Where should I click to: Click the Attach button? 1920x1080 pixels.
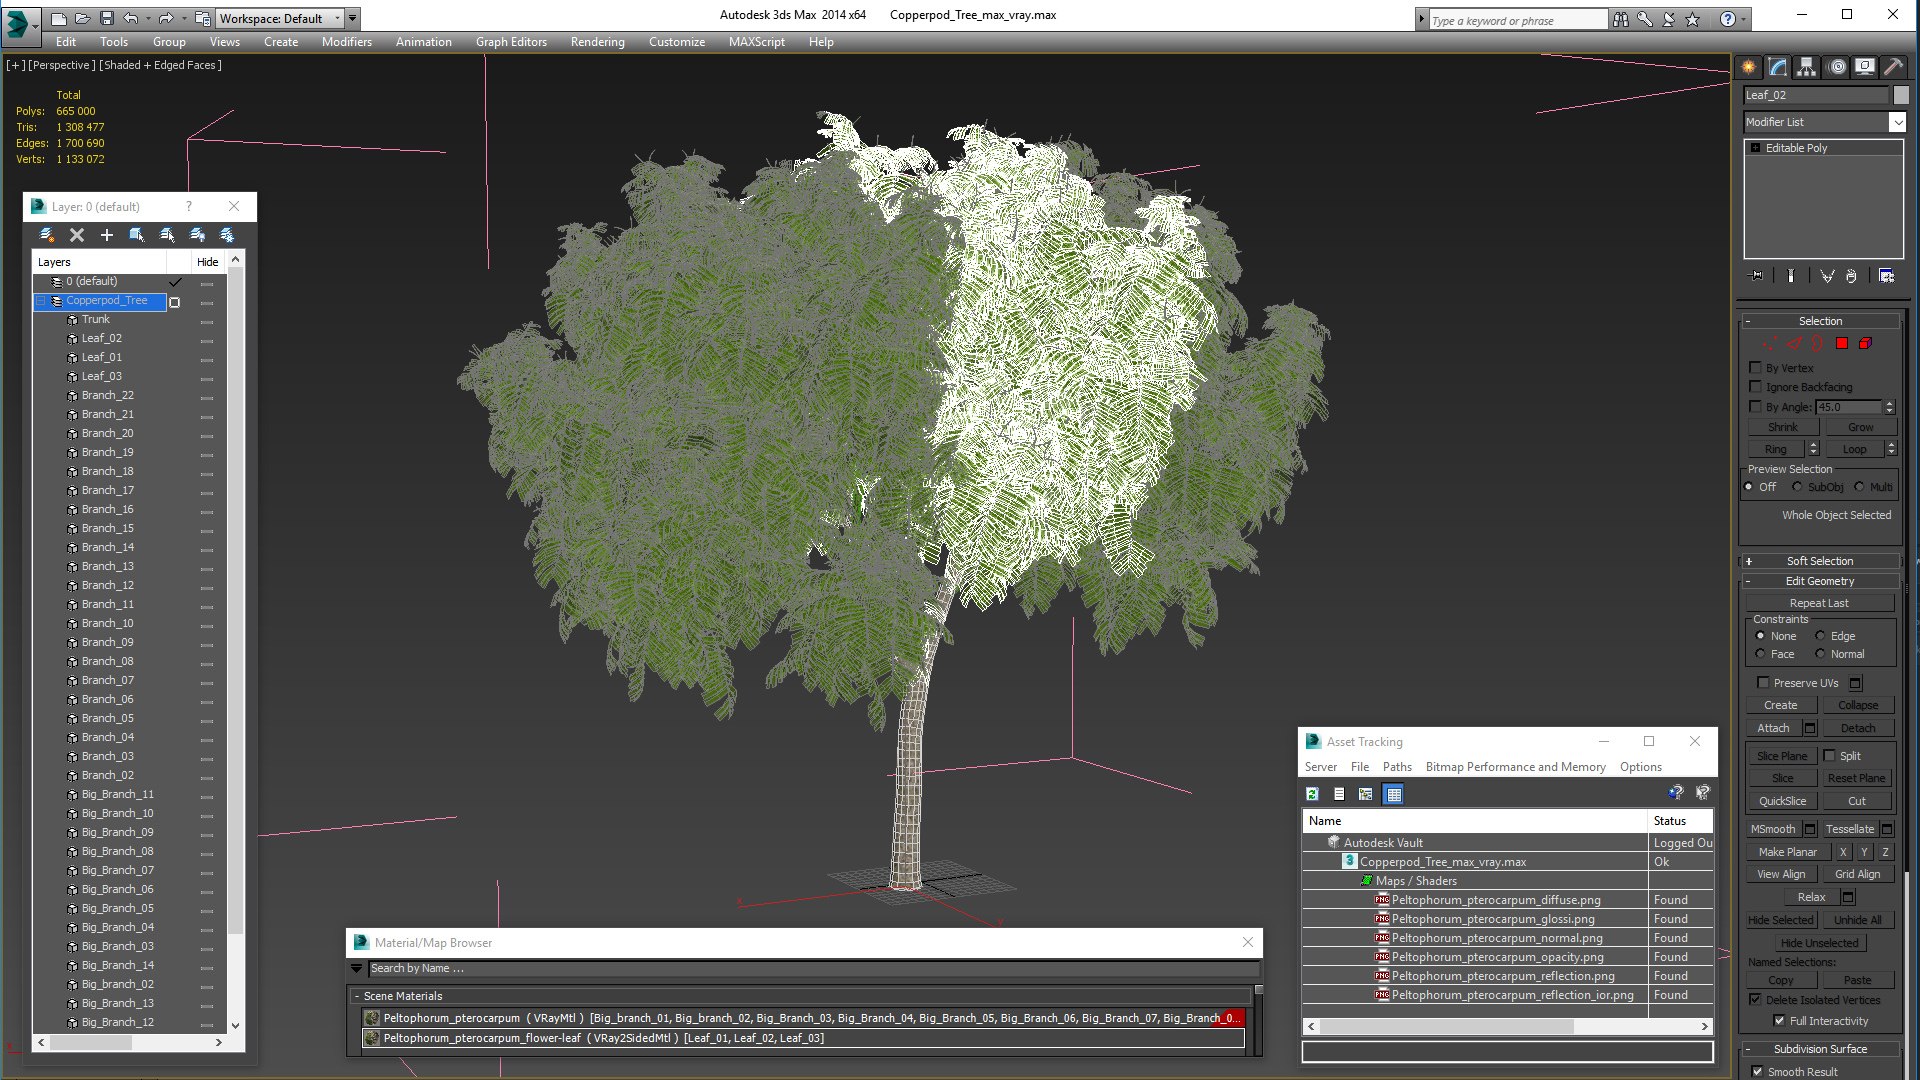tap(1773, 728)
